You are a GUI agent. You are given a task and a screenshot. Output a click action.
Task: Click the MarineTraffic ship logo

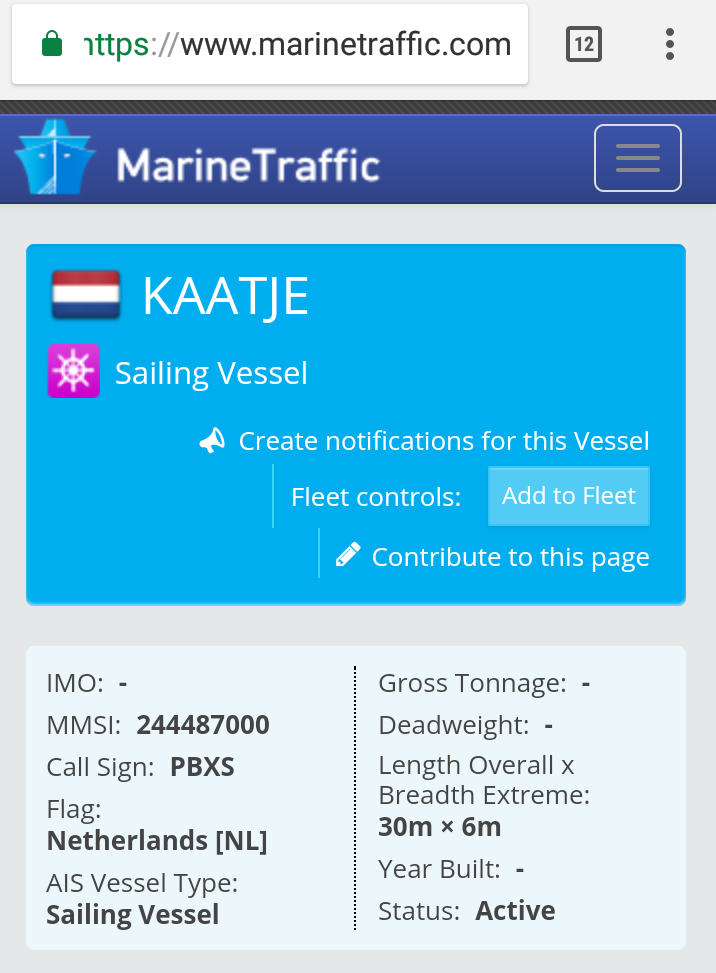click(55, 158)
